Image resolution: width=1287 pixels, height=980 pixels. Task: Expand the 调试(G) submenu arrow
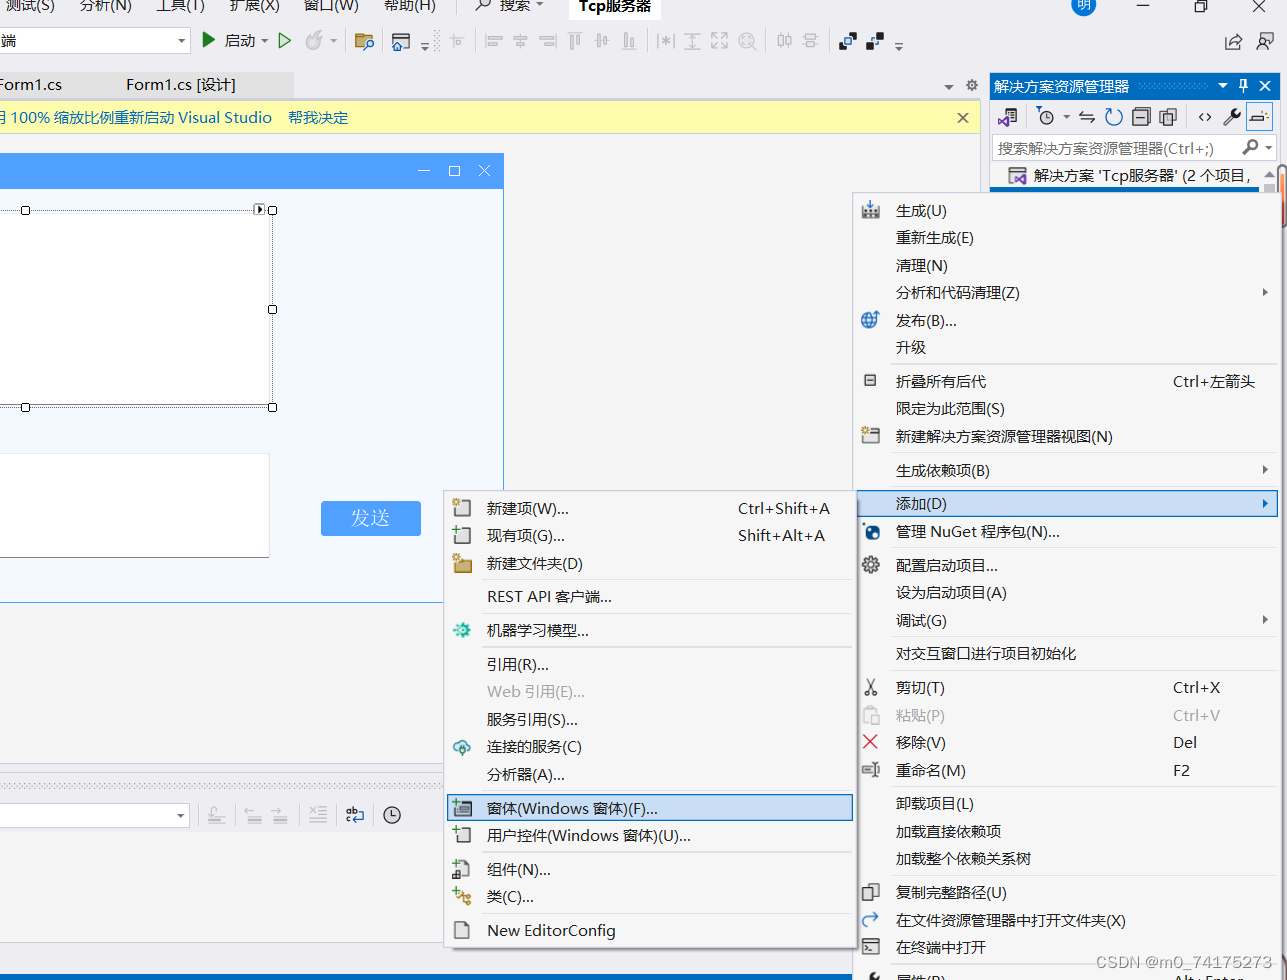click(x=1264, y=620)
